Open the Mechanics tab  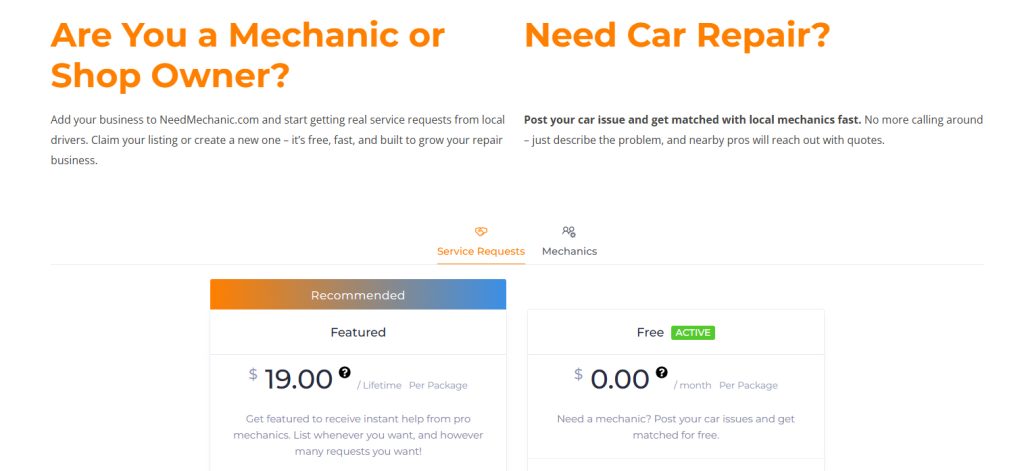569,251
